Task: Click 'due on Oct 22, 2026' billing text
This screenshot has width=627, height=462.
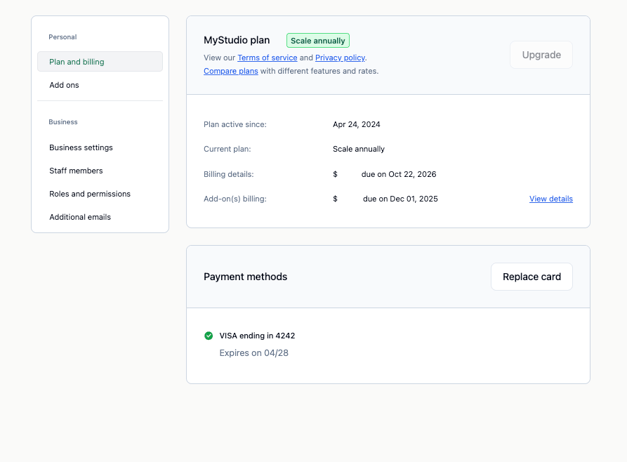Action: coord(399,174)
